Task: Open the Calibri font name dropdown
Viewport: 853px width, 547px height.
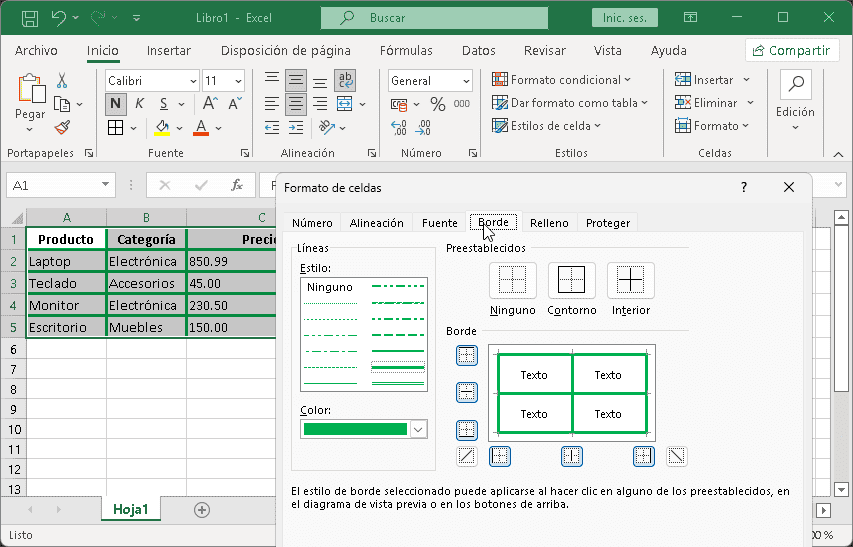Action: 192,81
